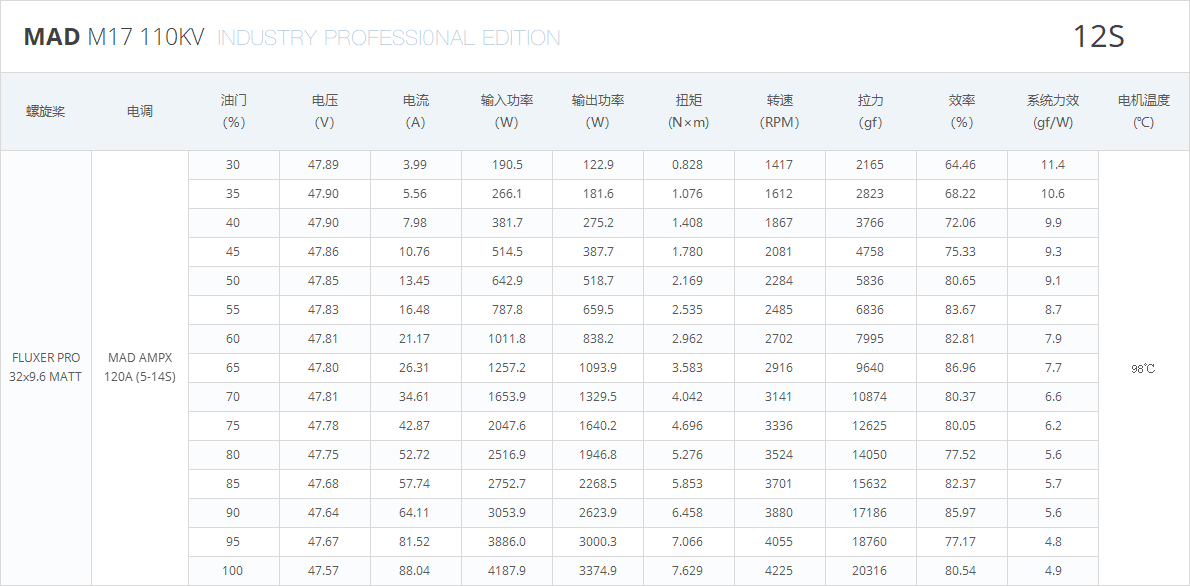Click input power value 787.8
Image resolution: width=1190 pixels, height=586 pixels.
tap(506, 310)
